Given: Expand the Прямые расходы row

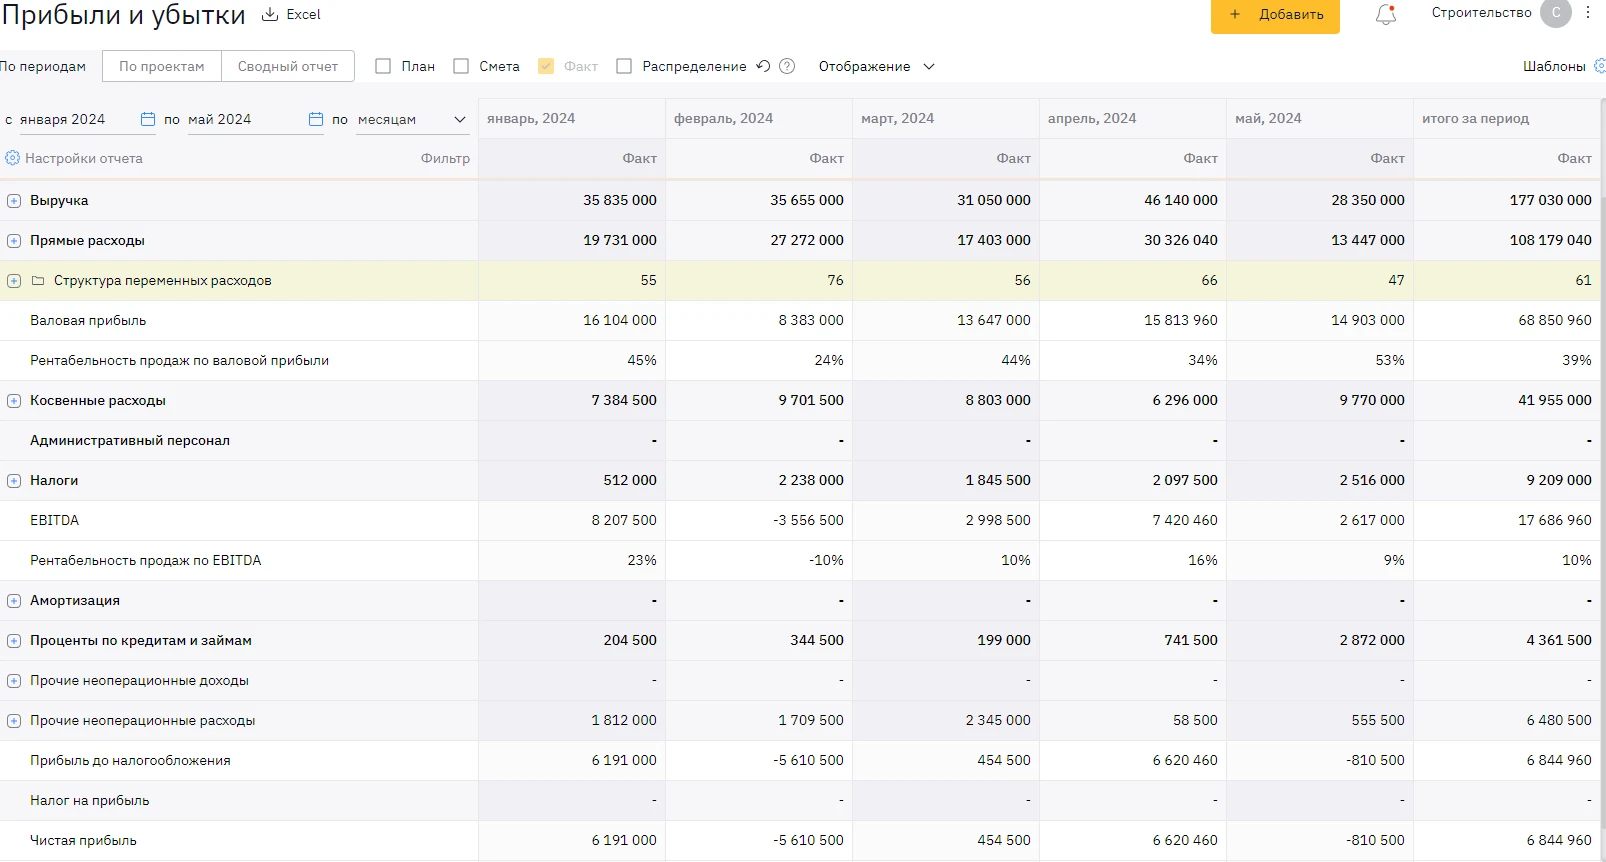Looking at the screenshot, I should click(x=14, y=241).
